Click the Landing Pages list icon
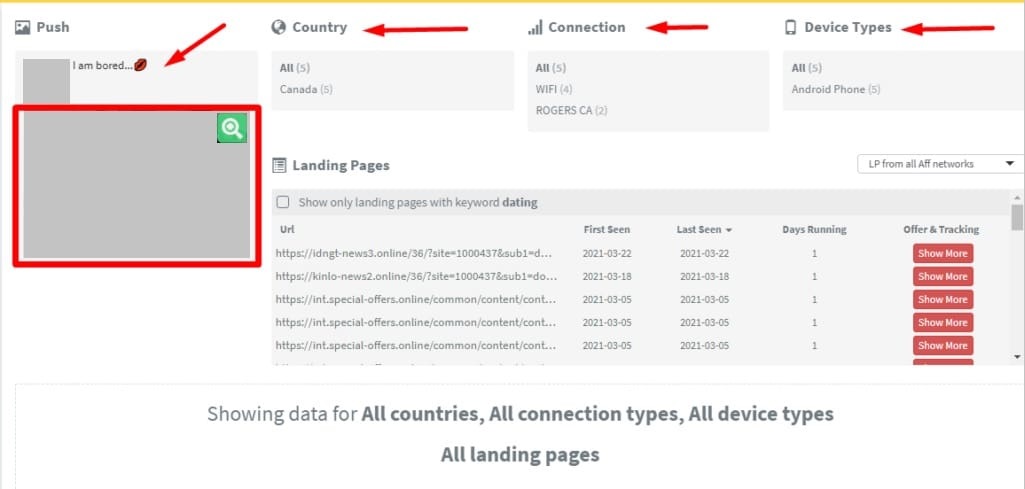The width and height of the screenshot is (1025, 489). (x=280, y=165)
